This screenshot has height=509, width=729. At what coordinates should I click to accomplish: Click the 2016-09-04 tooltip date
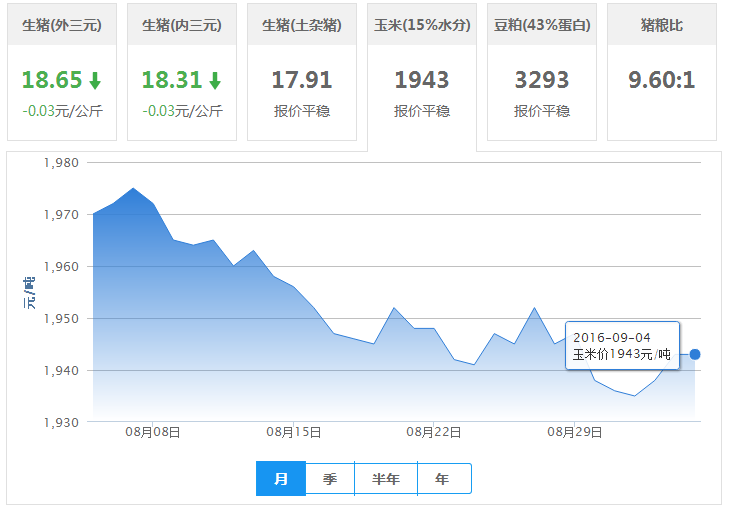tap(612, 337)
